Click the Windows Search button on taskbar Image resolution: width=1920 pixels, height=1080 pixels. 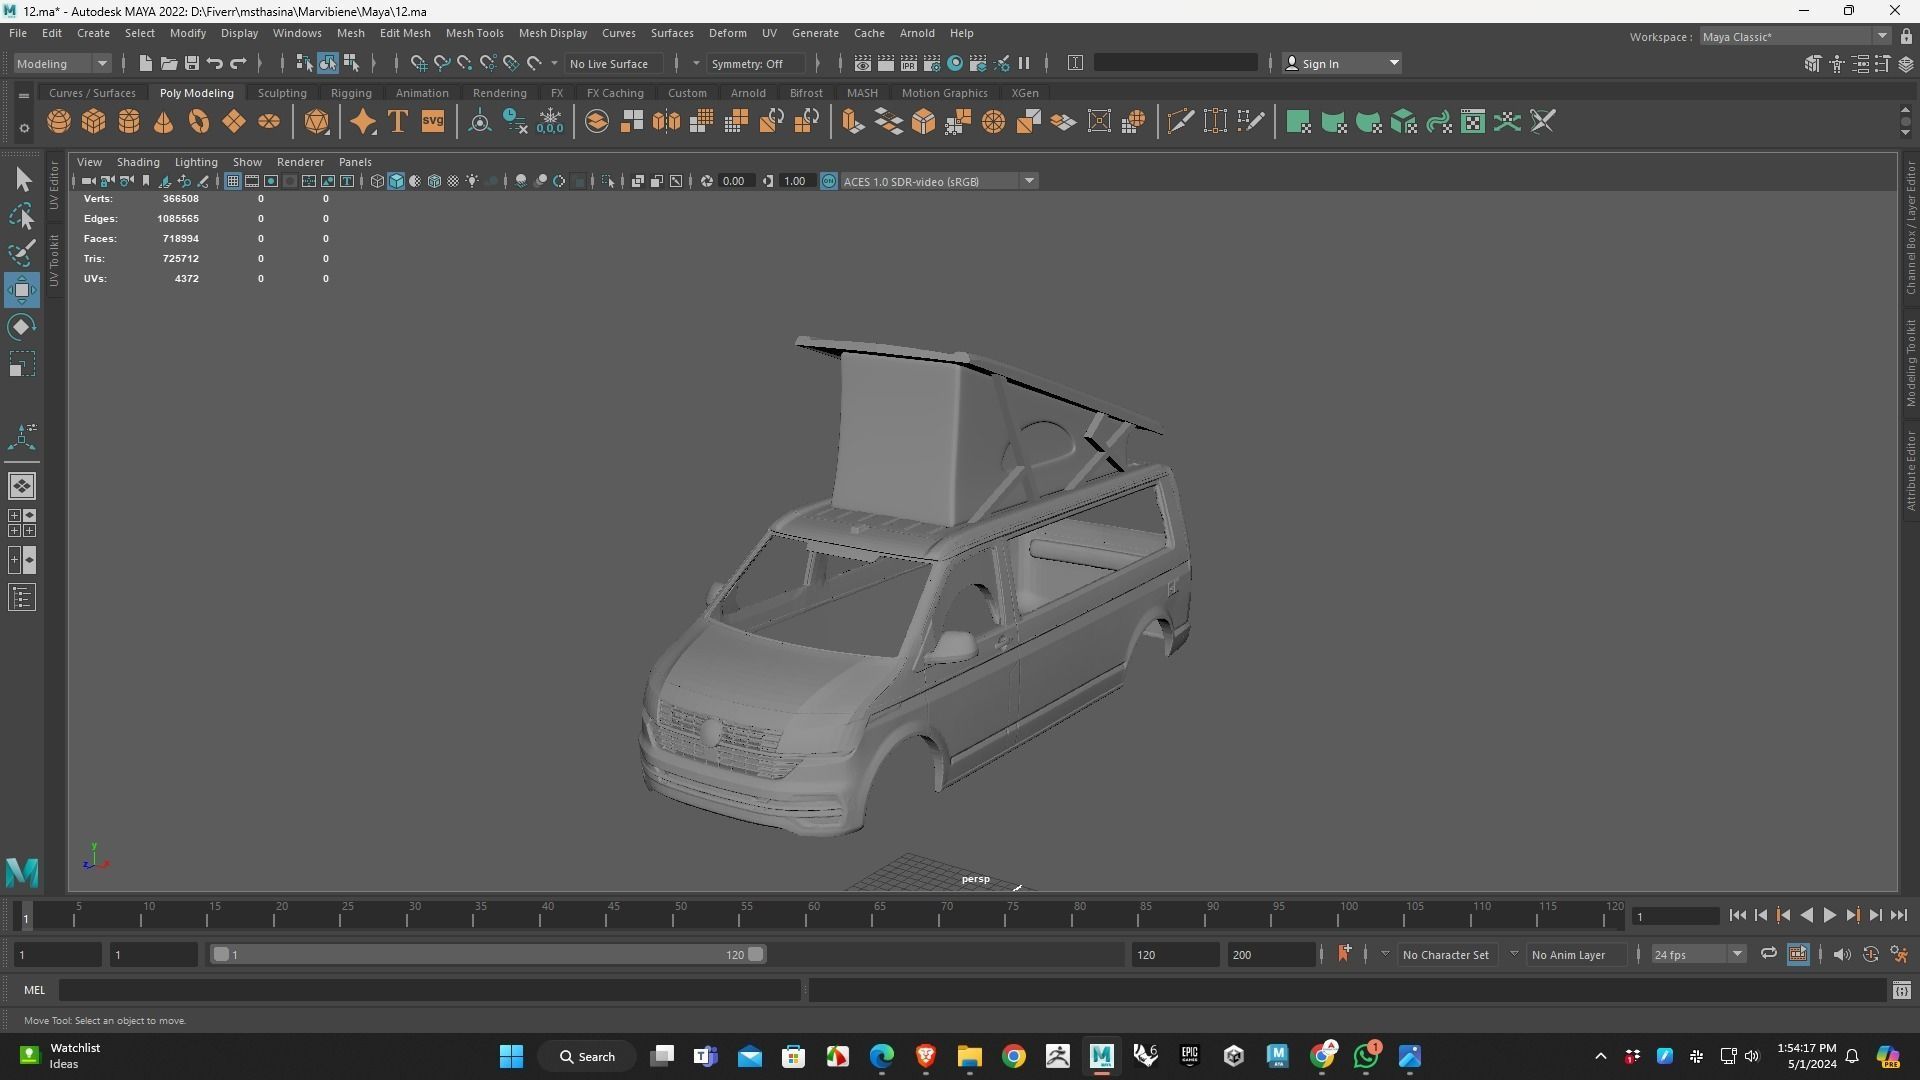click(x=588, y=1056)
